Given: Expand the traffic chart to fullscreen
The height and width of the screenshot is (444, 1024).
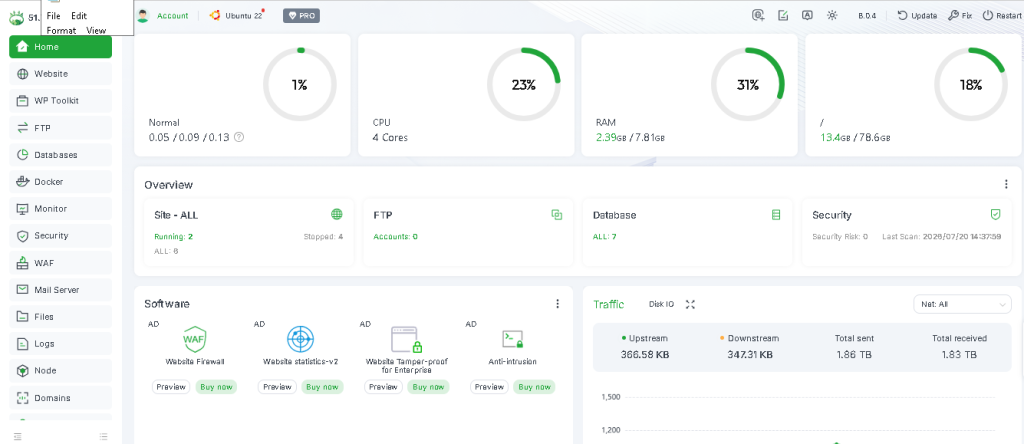Looking at the screenshot, I should [x=690, y=304].
